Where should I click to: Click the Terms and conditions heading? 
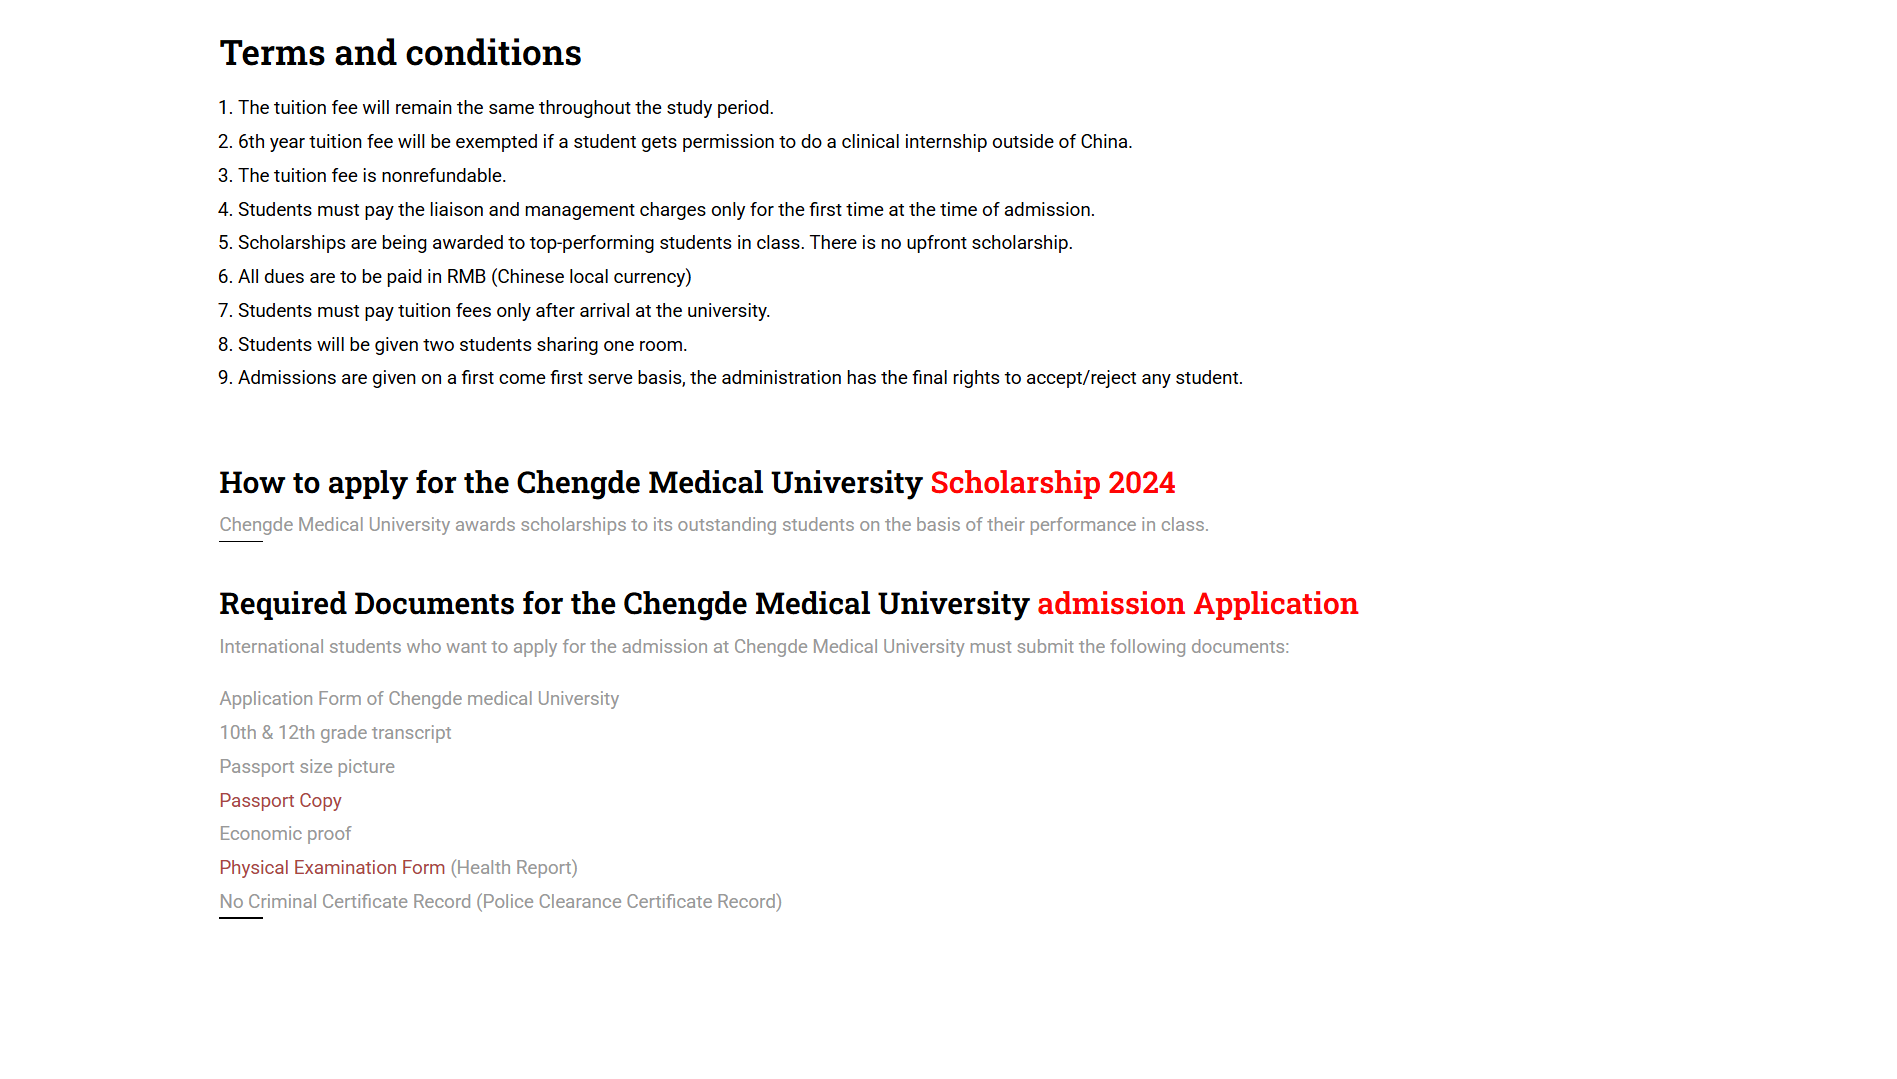(x=400, y=53)
